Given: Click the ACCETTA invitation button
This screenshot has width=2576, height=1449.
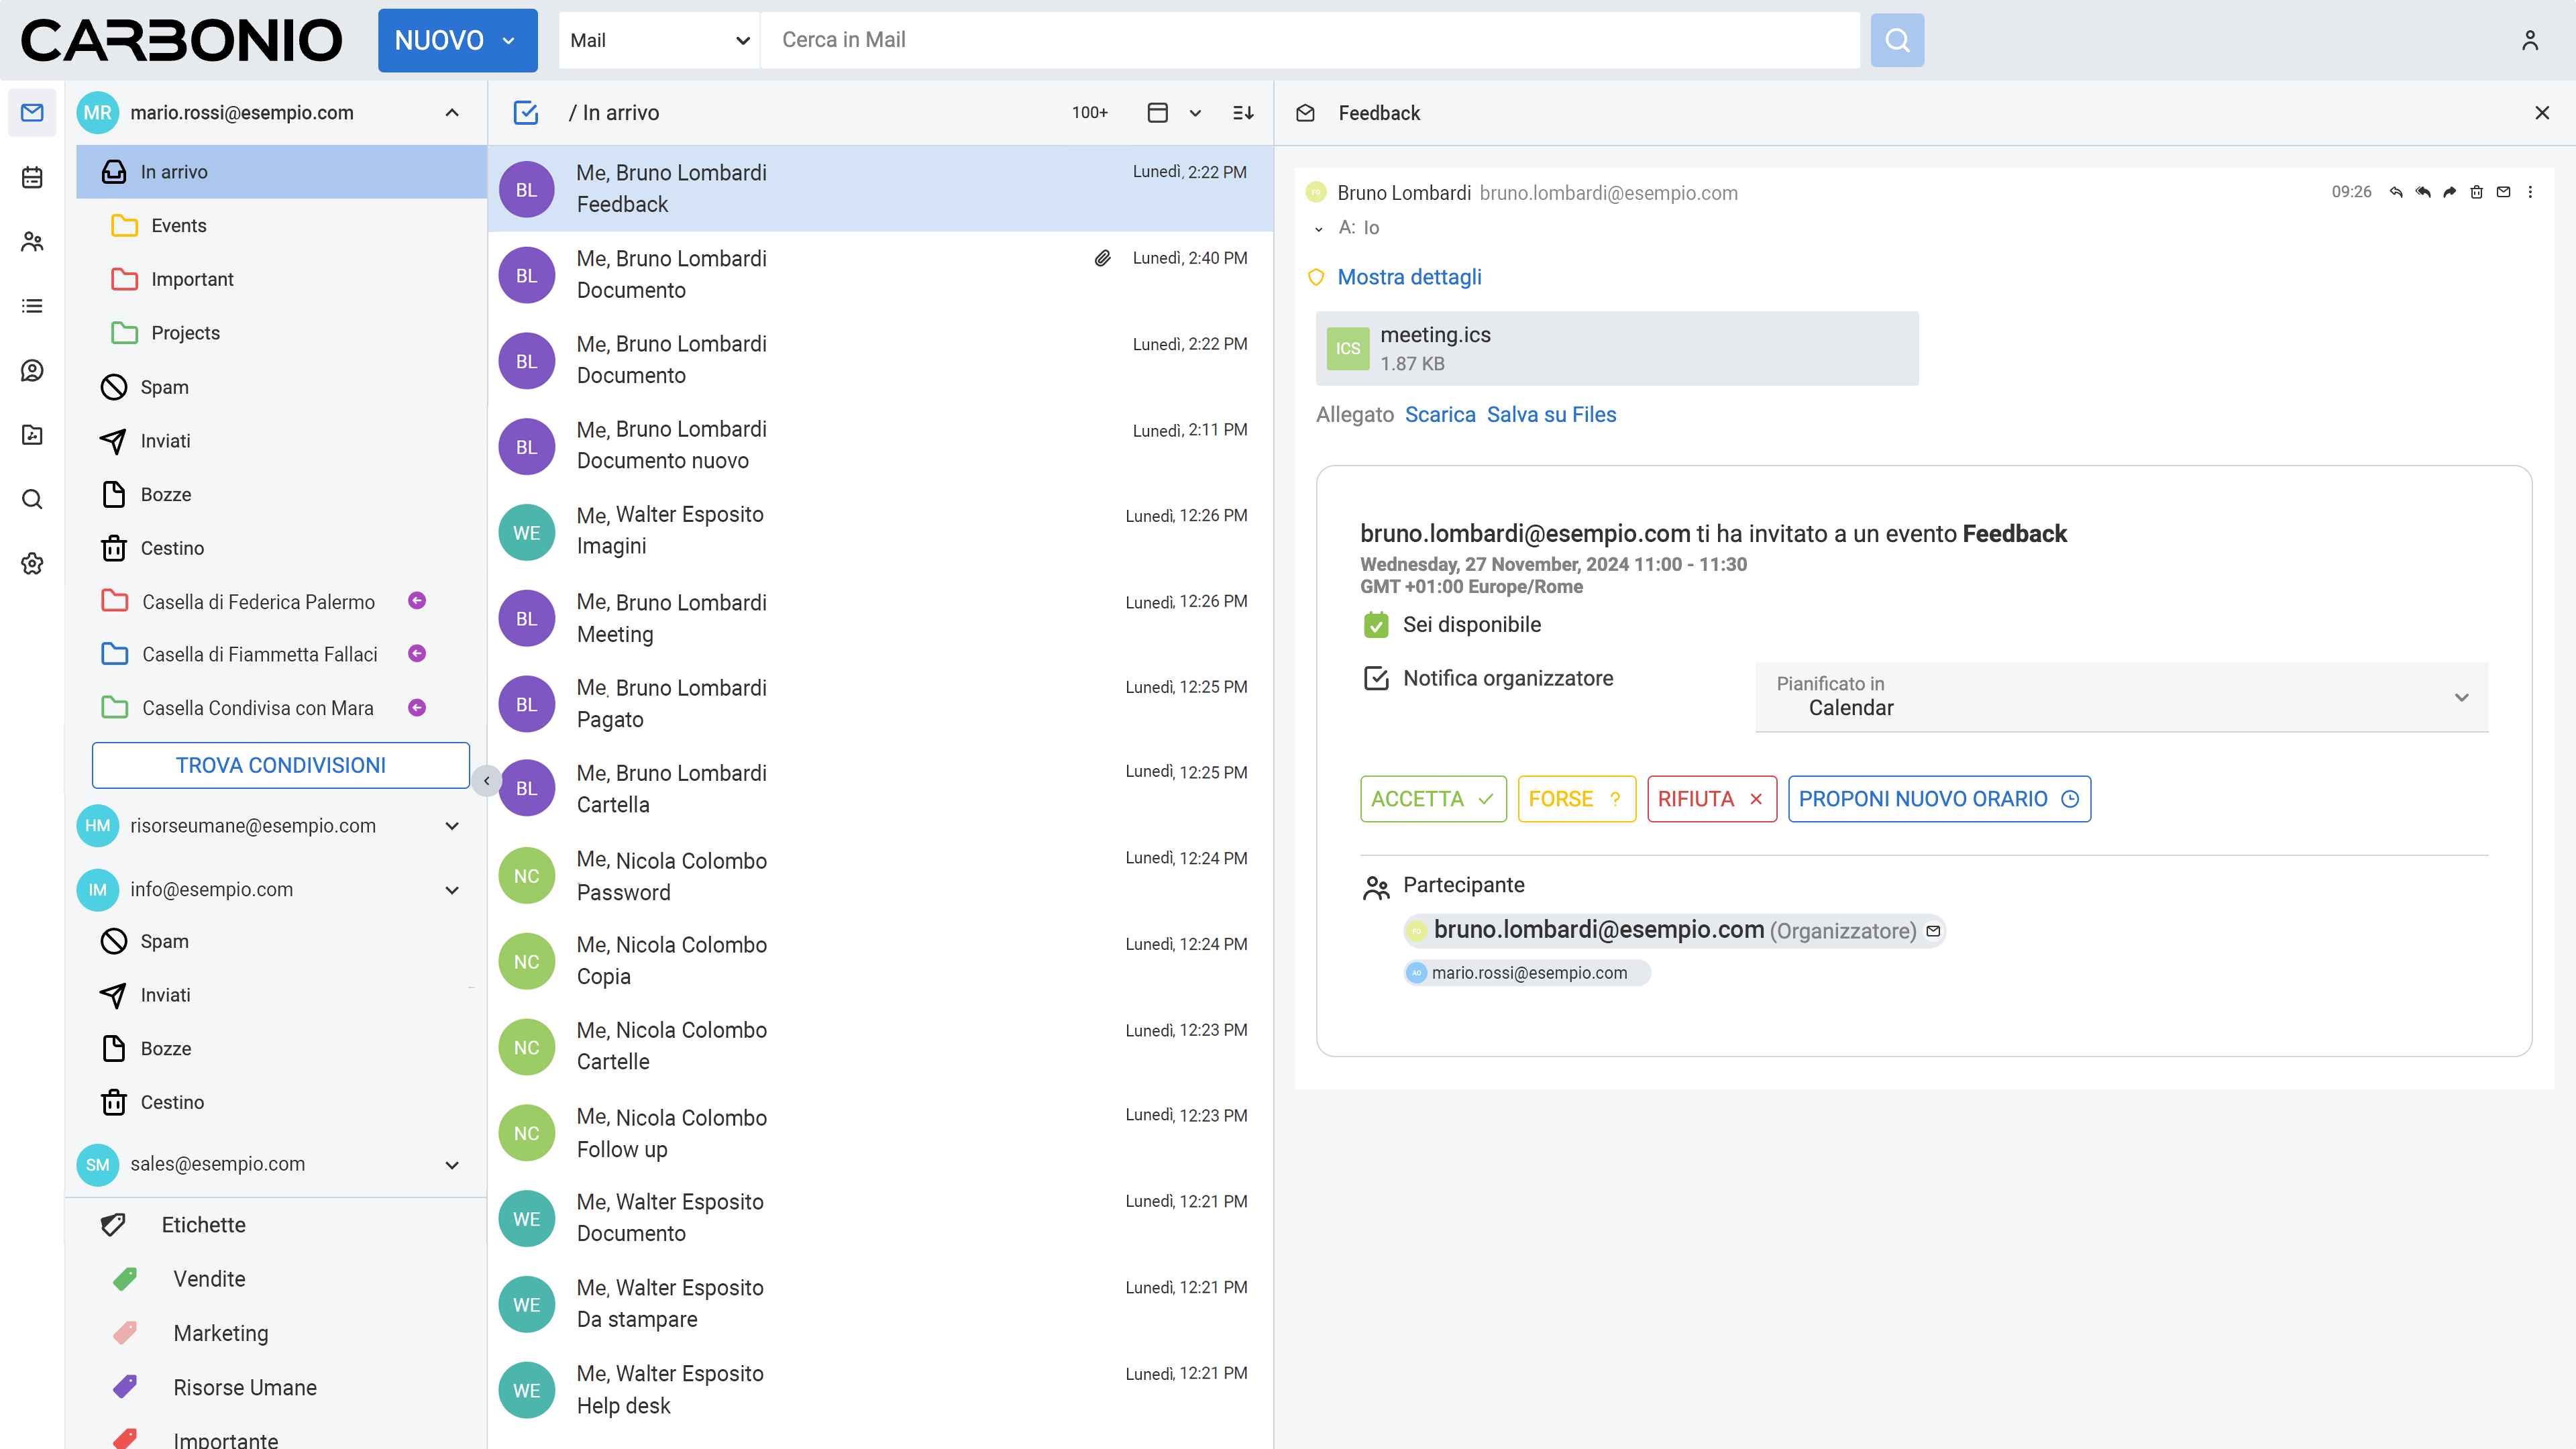Looking at the screenshot, I should (1432, 799).
